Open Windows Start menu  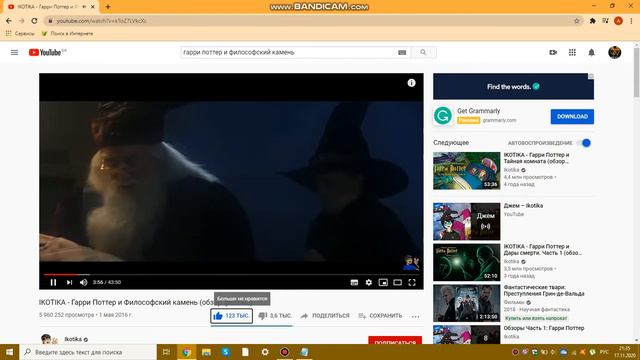pos(9,352)
